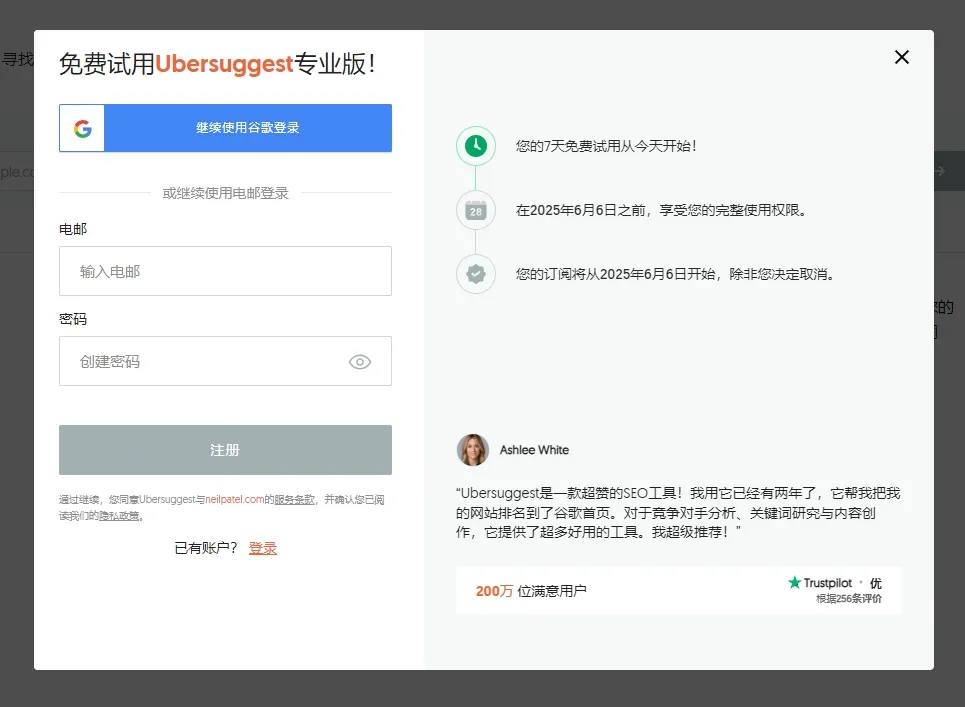
Task: Click the 注册 register button
Action: coord(225,450)
